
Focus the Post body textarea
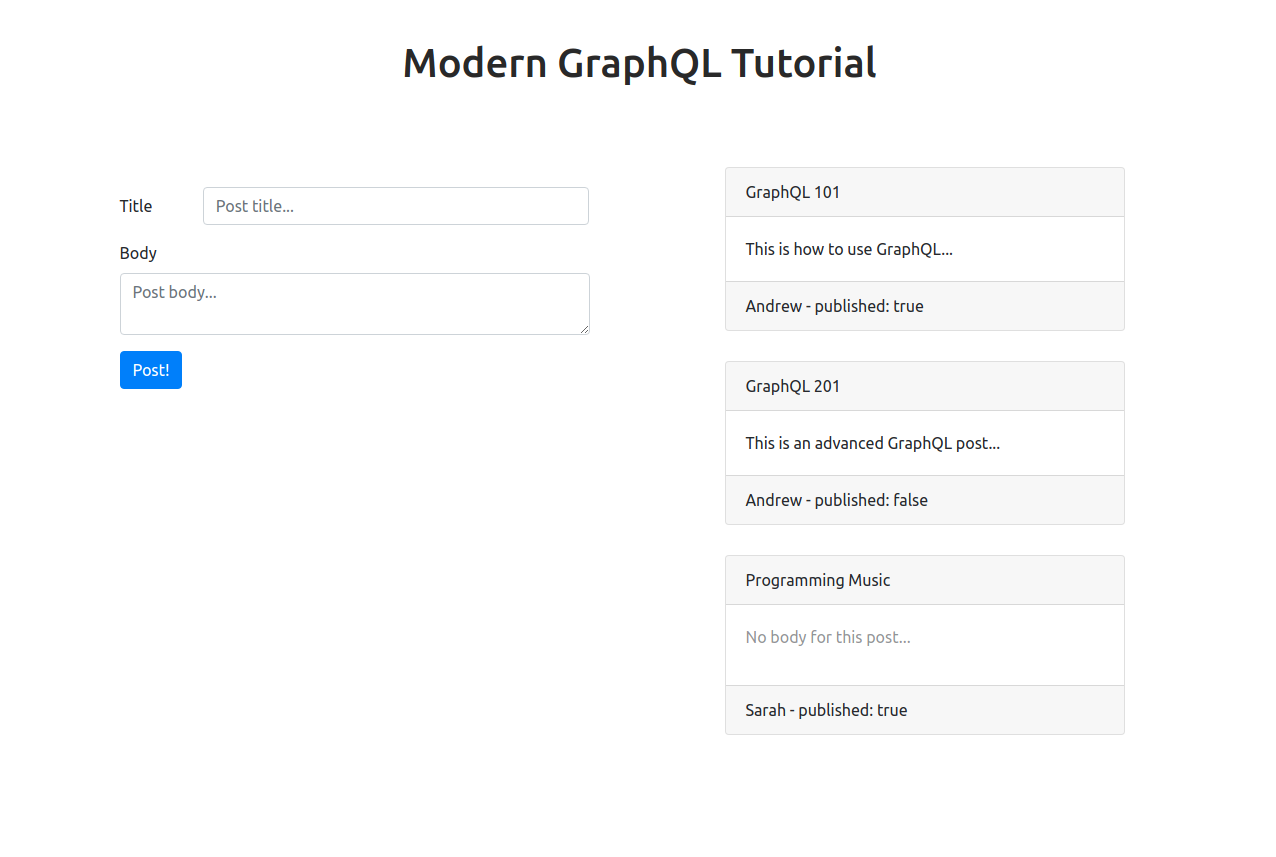tap(355, 304)
